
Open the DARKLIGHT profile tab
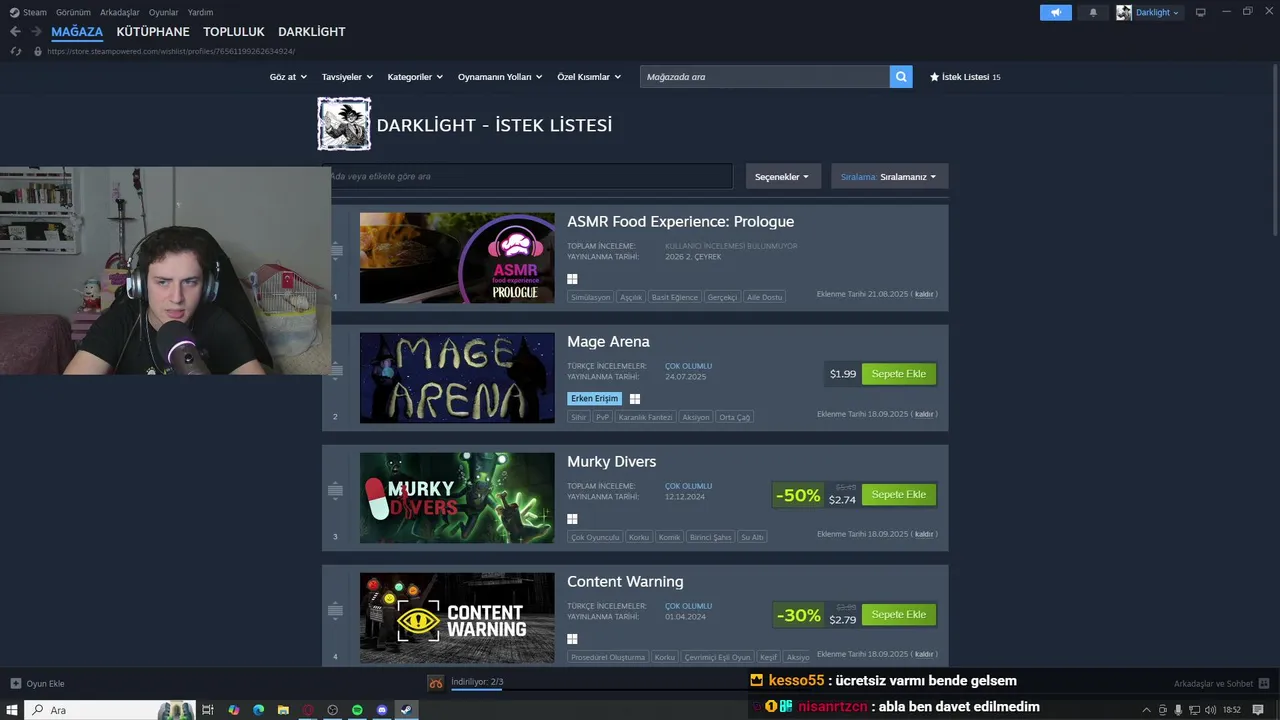[312, 32]
